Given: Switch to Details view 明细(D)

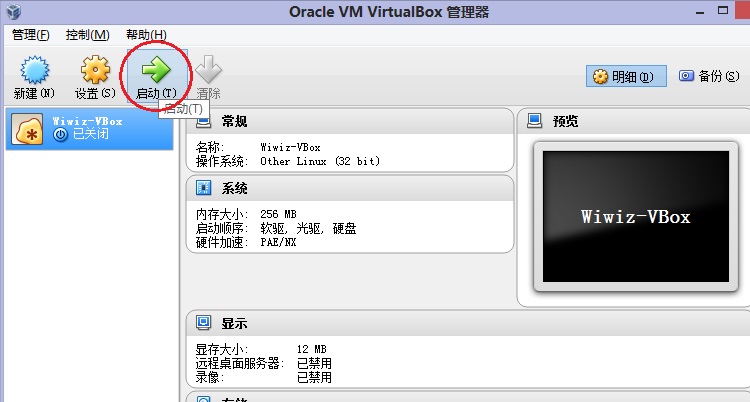Looking at the screenshot, I should [626, 76].
